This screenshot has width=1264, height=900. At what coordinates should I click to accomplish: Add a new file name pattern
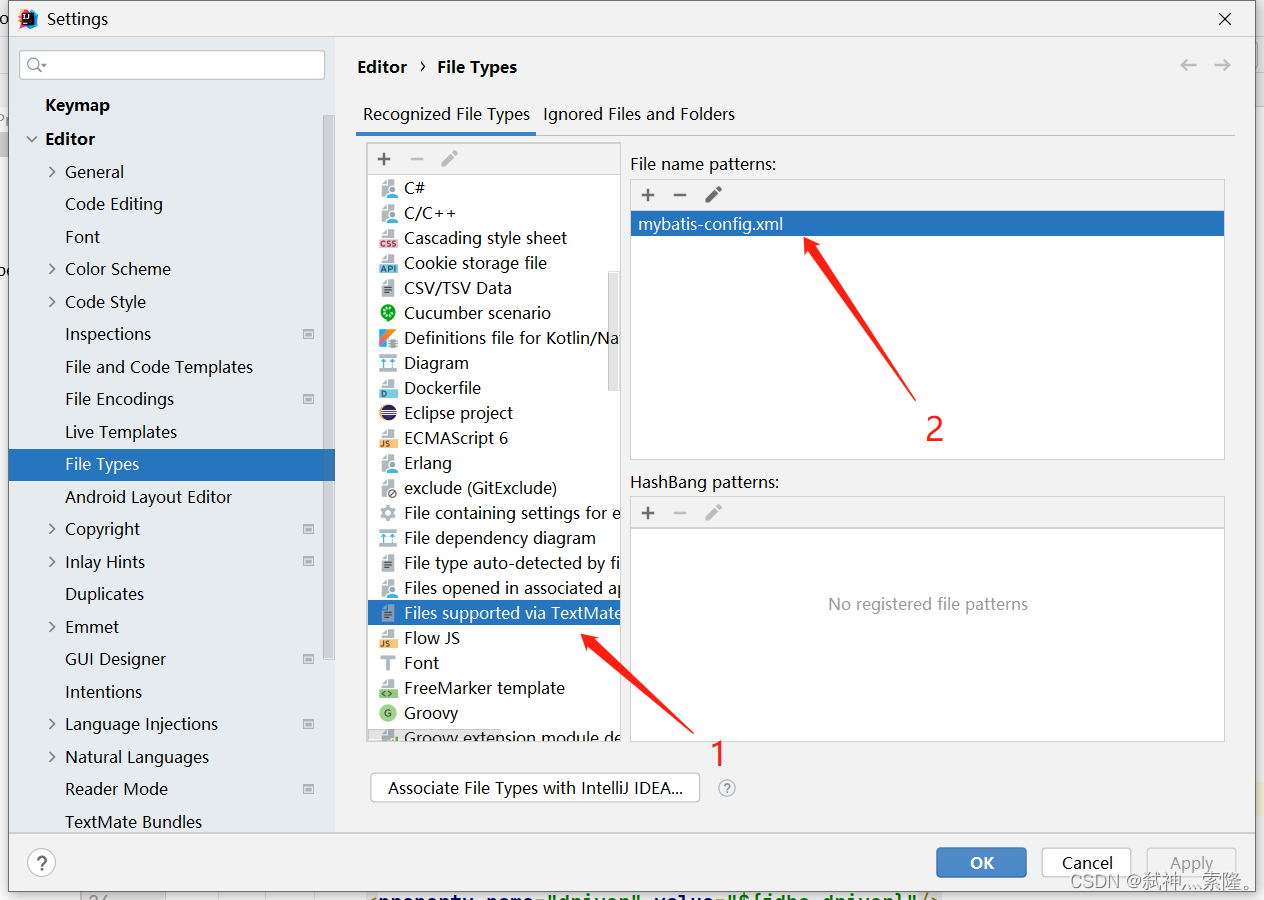pyautogui.click(x=648, y=195)
